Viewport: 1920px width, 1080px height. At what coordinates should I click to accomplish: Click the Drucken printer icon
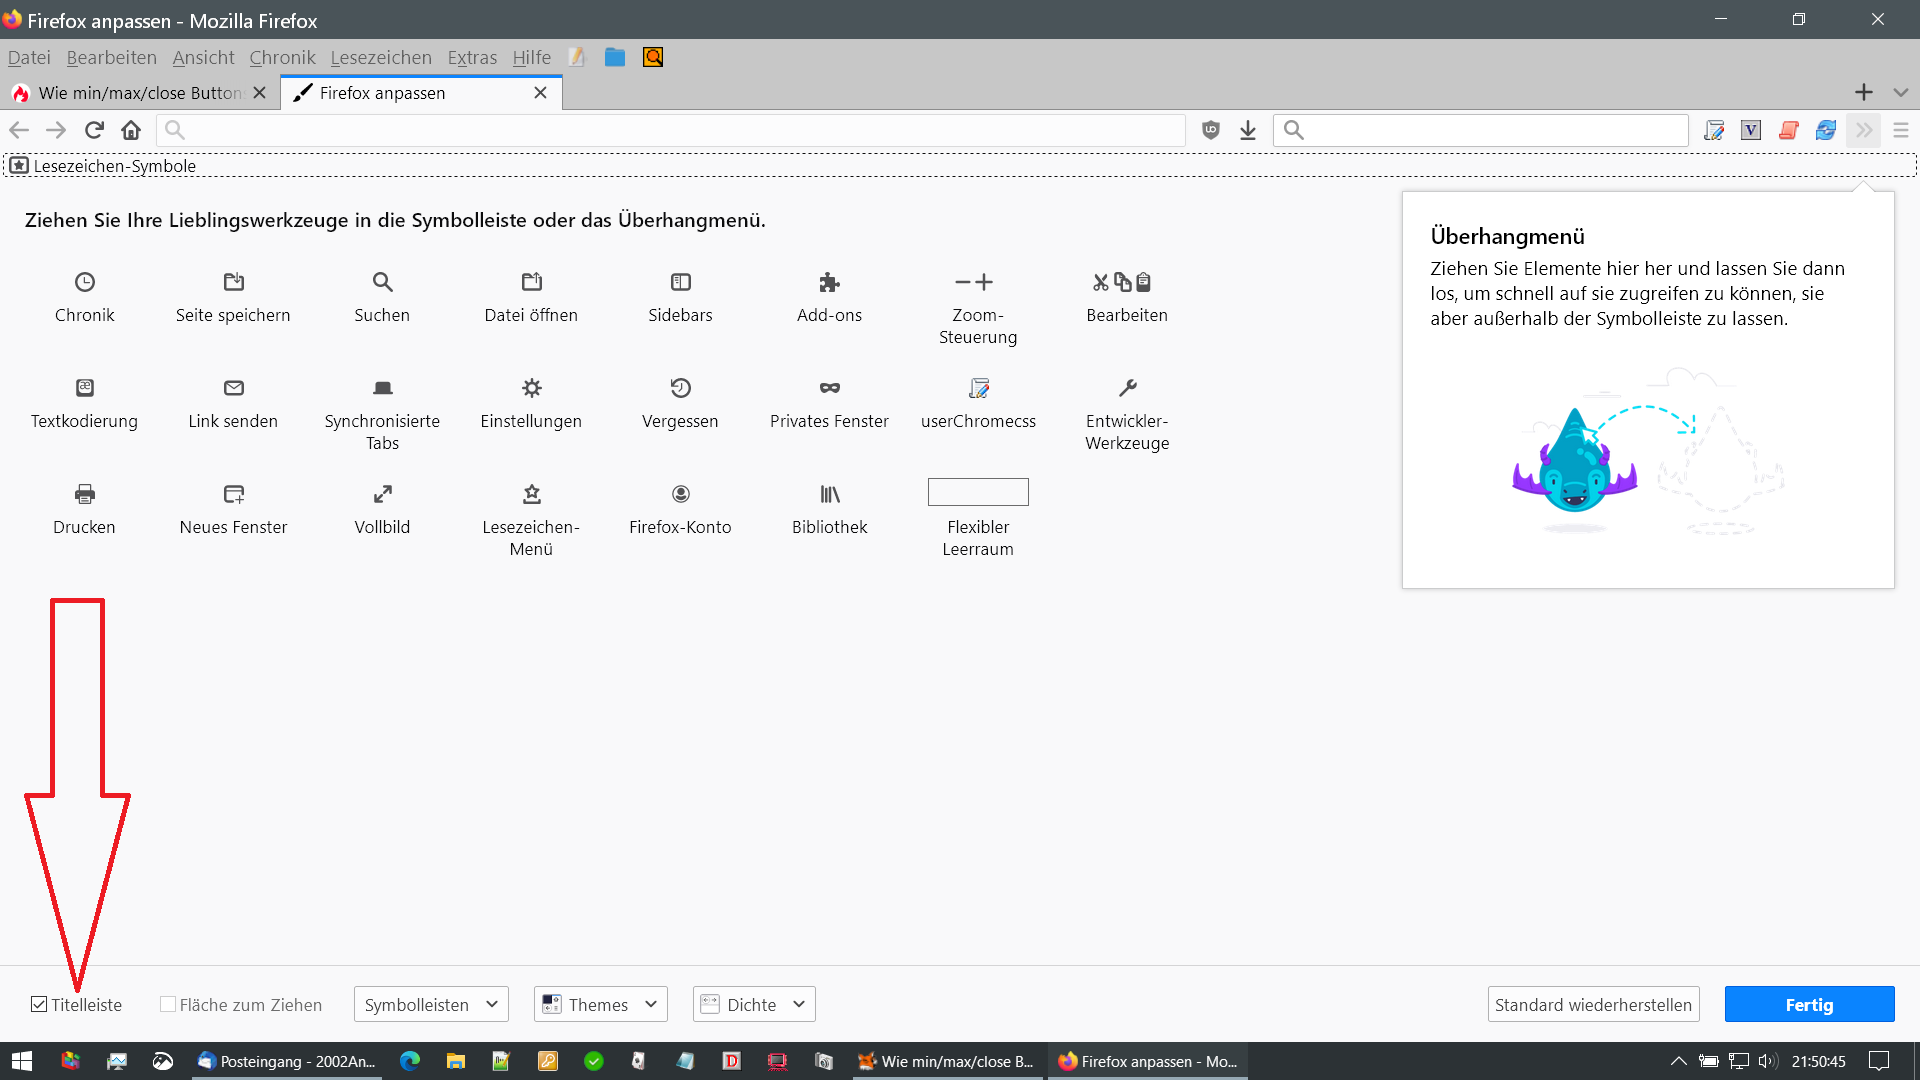85,494
